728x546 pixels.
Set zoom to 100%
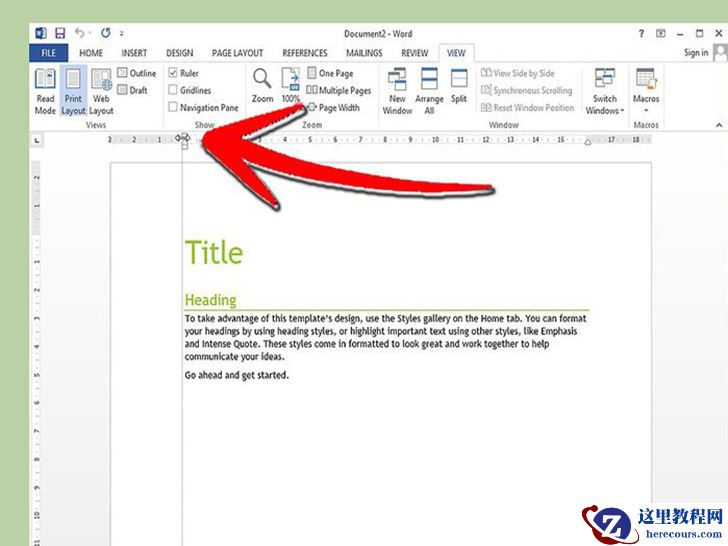tap(291, 86)
